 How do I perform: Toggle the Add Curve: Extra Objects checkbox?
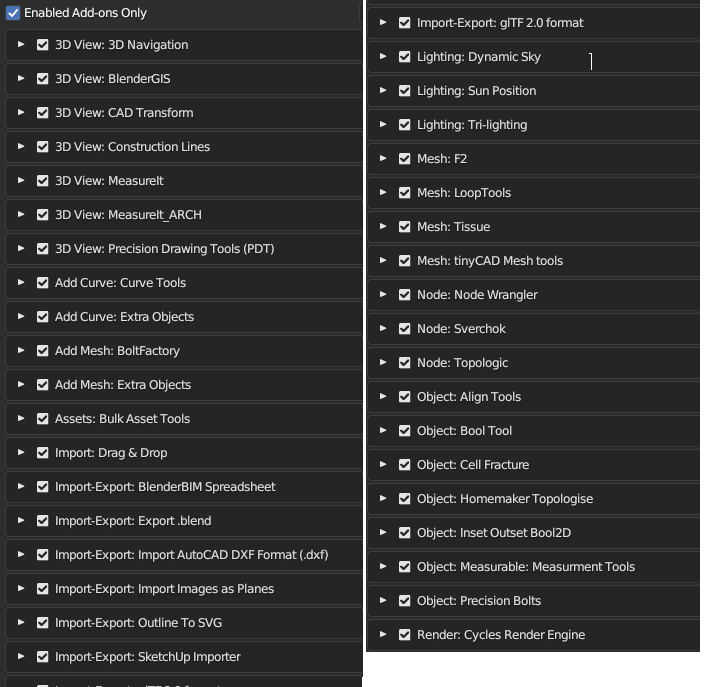click(x=42, y=317)
